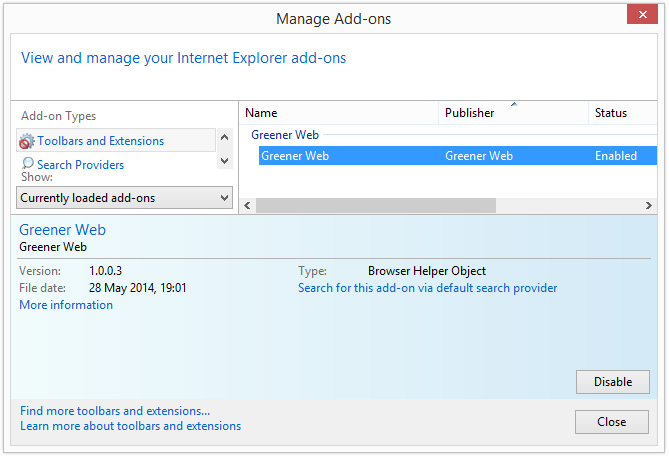Click the horizontal scrollbar right arrow
This screenshot has height=456, width=669.
pos(649,206)
